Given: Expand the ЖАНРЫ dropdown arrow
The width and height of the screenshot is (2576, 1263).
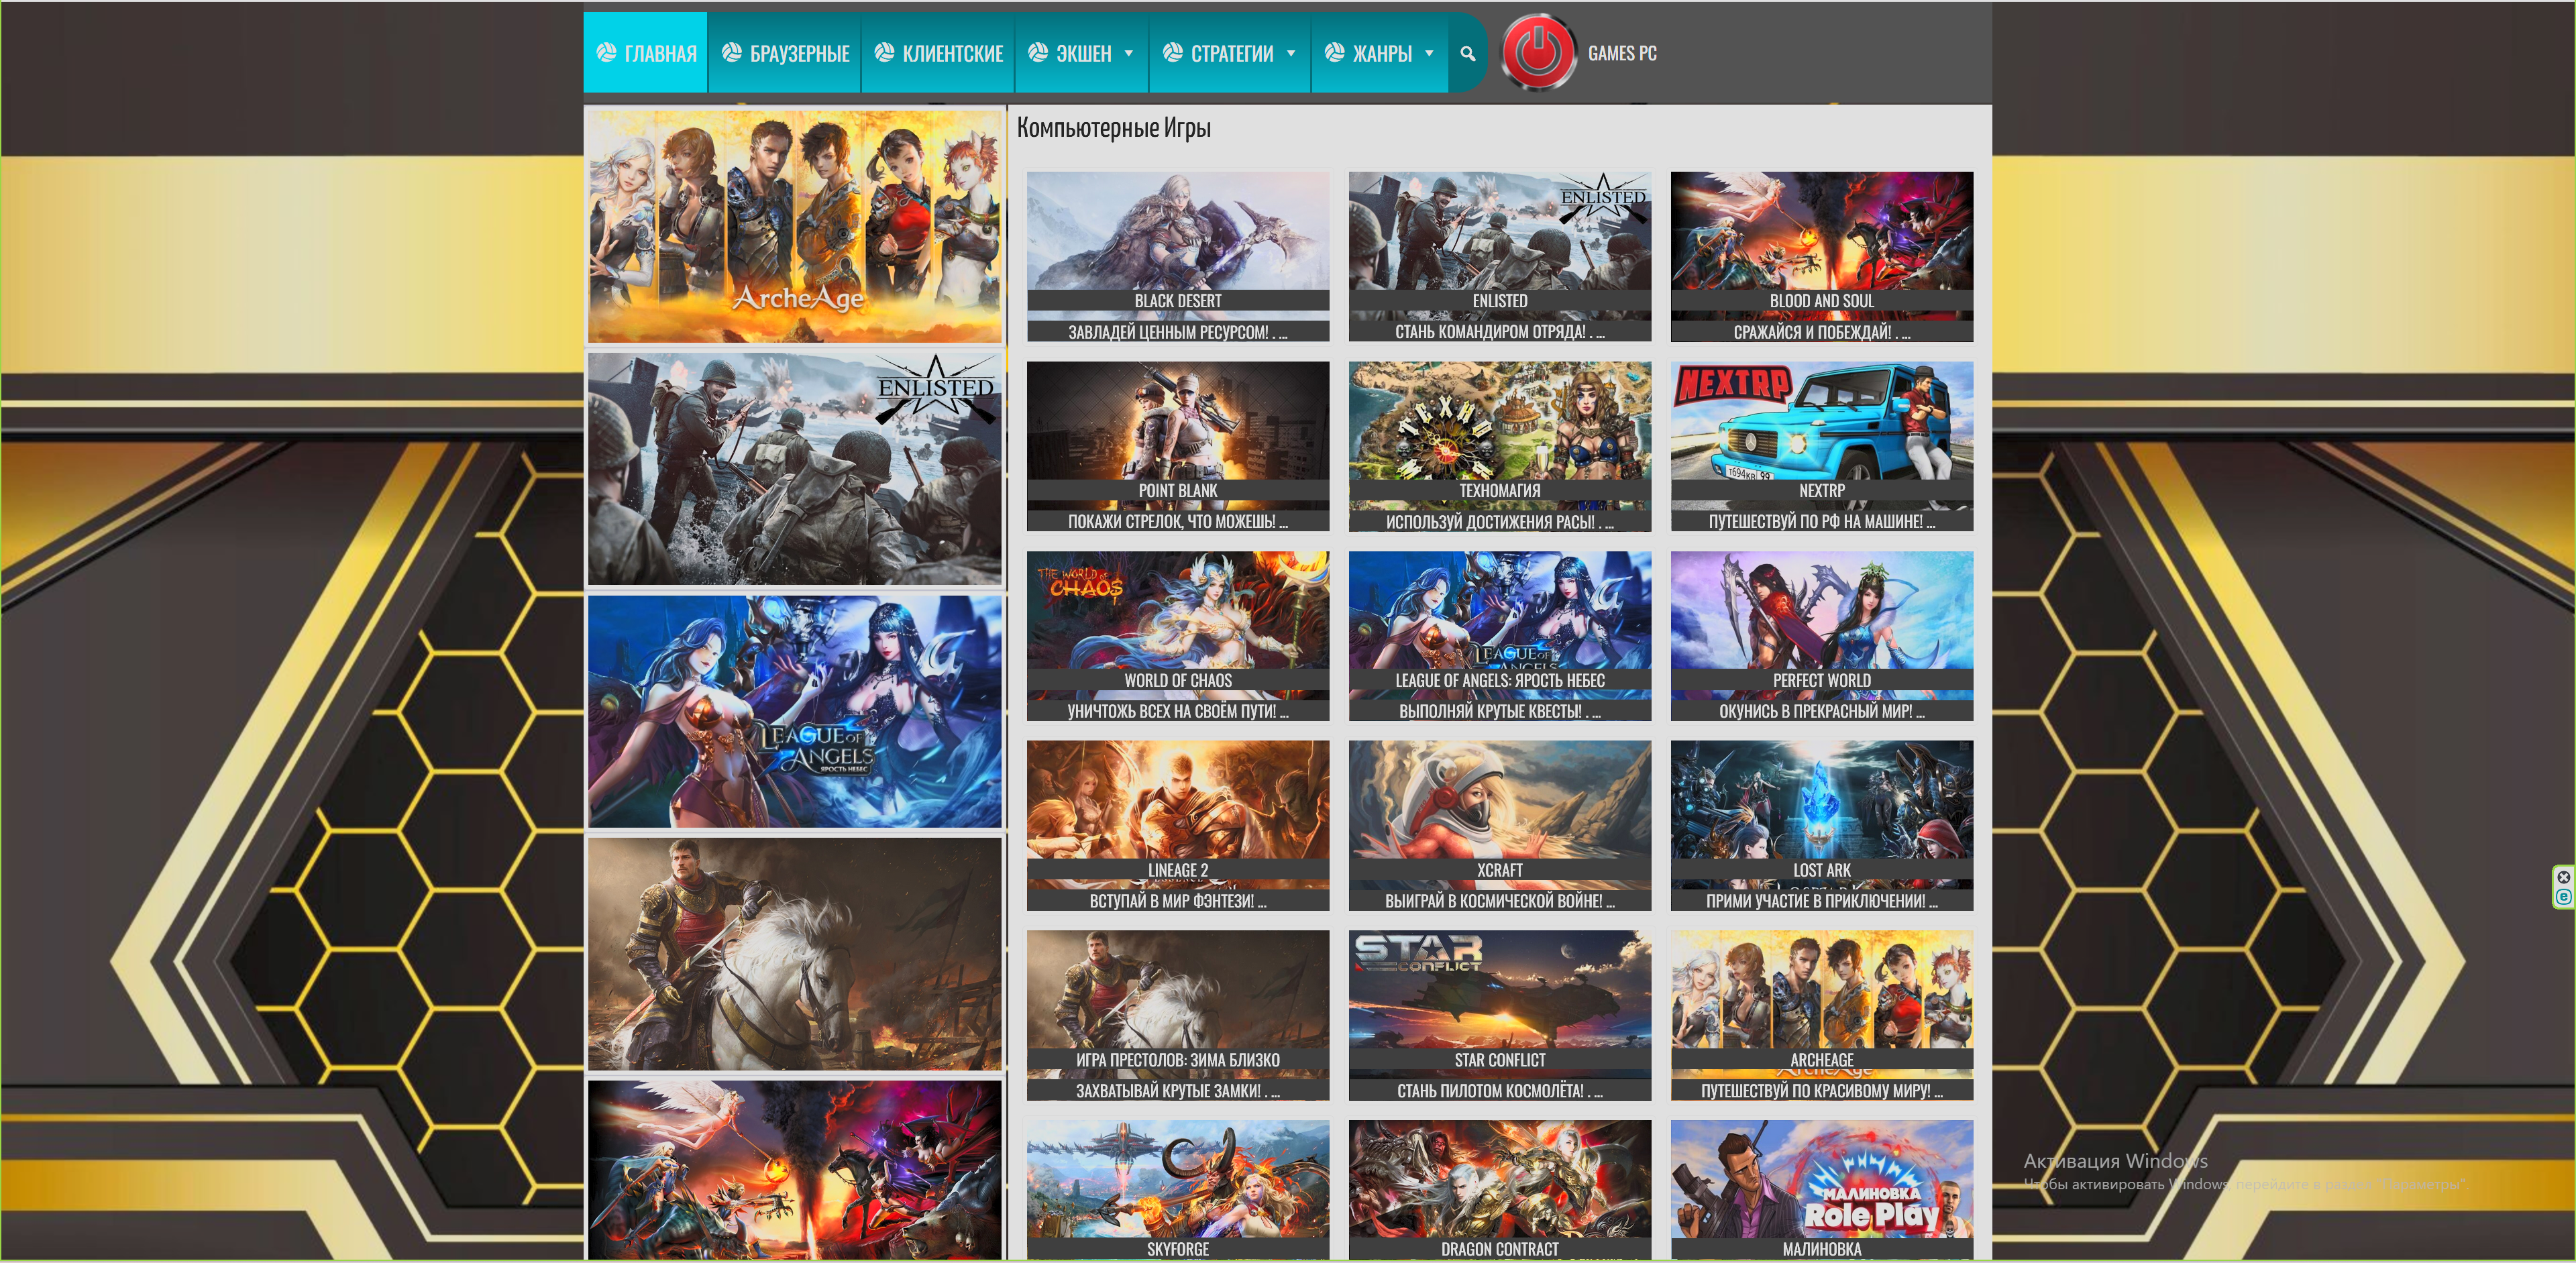Looking at the screenshot, I should click(1429, 54).
